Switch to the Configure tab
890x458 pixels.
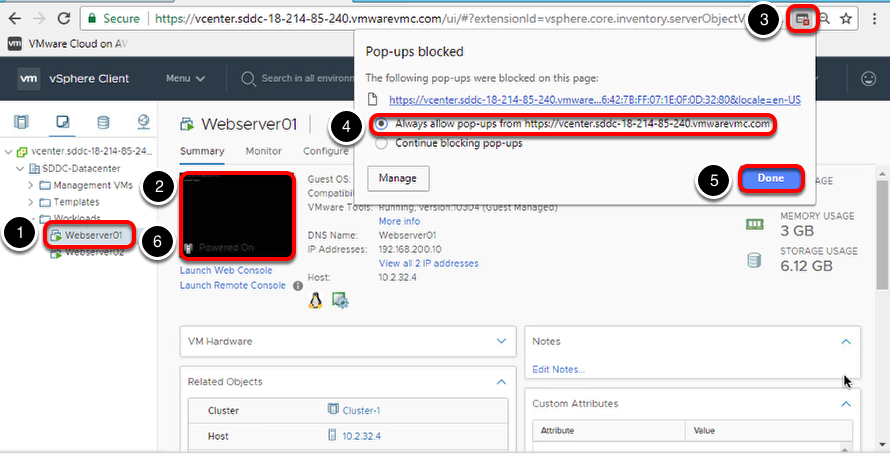click(326, 151)
